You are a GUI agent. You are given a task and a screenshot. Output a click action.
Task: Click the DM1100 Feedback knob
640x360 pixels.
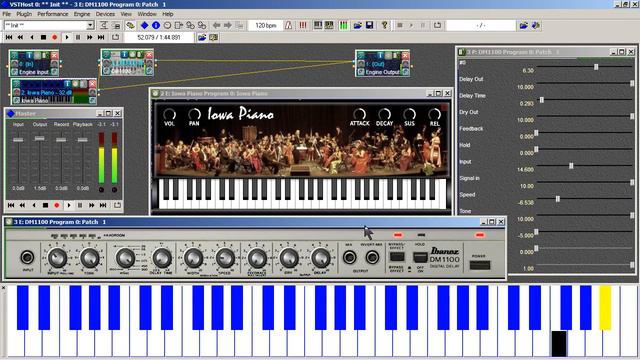[257, 258]
